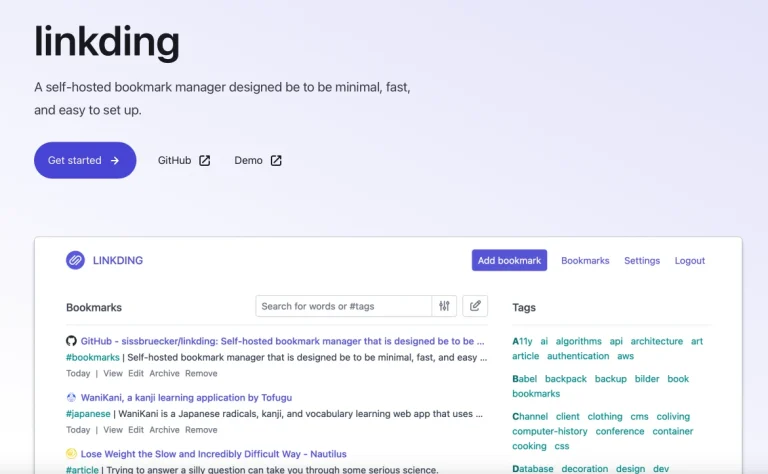Image resolution: width=768 pixels, height=474 pixels.
Task: Select the article tag in the Tags panel
Action: pos(526,356)
